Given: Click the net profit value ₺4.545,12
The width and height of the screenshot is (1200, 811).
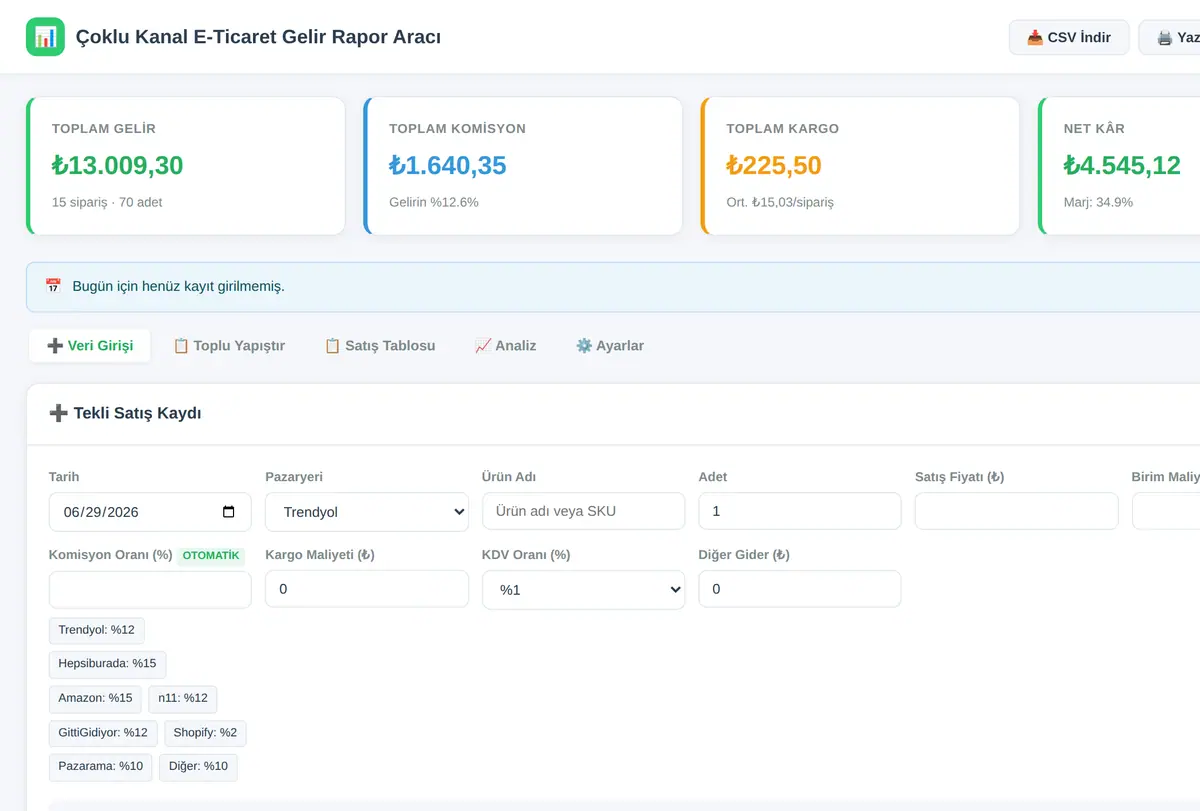Looking at the screenshot, I should (x=1122, y=165).
